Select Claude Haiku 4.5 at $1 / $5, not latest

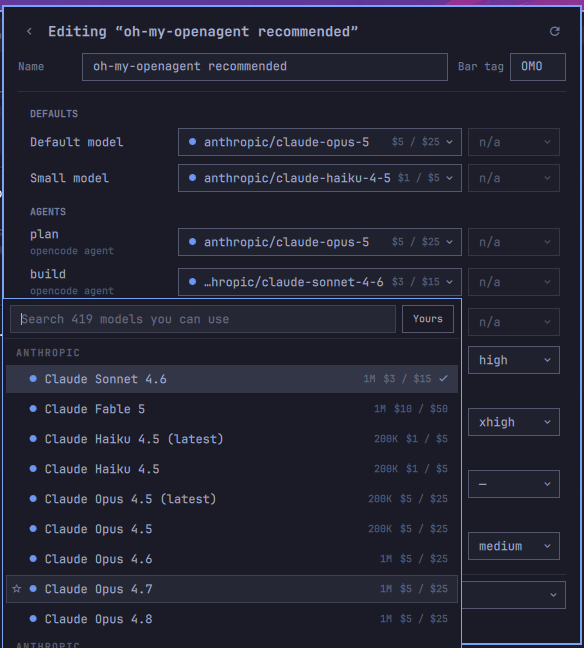(232, 469)
